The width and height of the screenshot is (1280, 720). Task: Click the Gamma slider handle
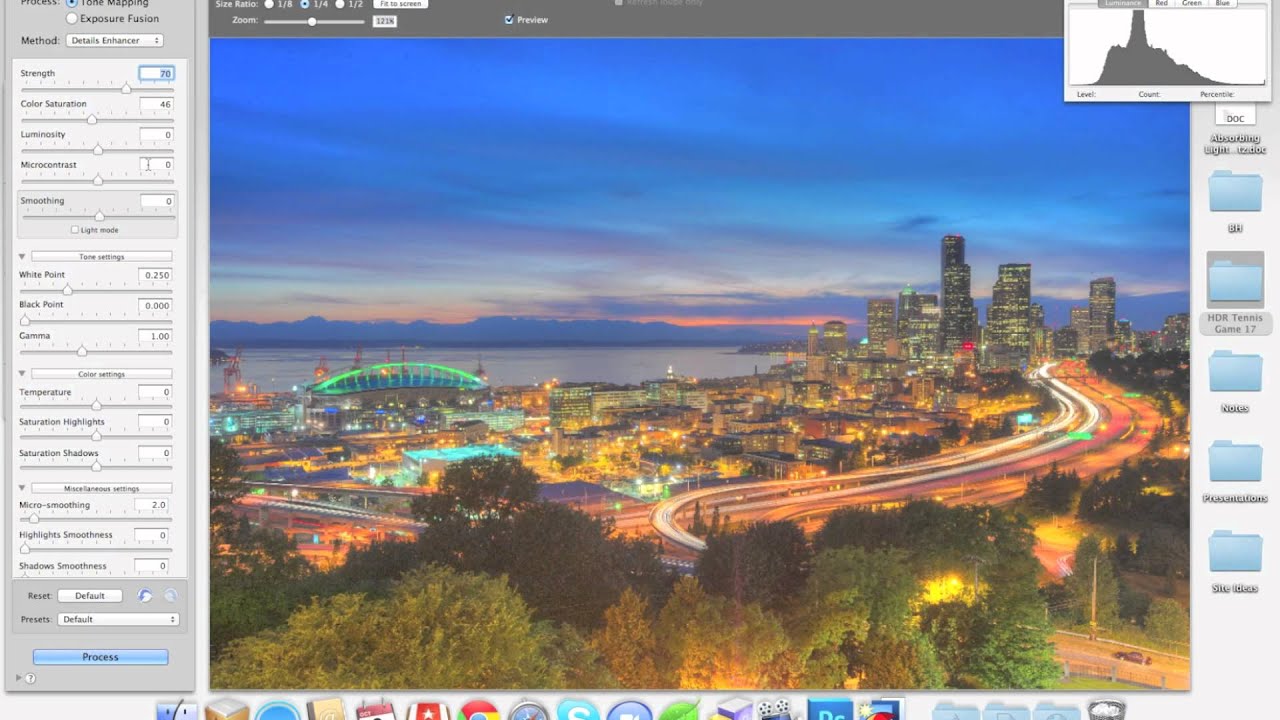point(82,351)
